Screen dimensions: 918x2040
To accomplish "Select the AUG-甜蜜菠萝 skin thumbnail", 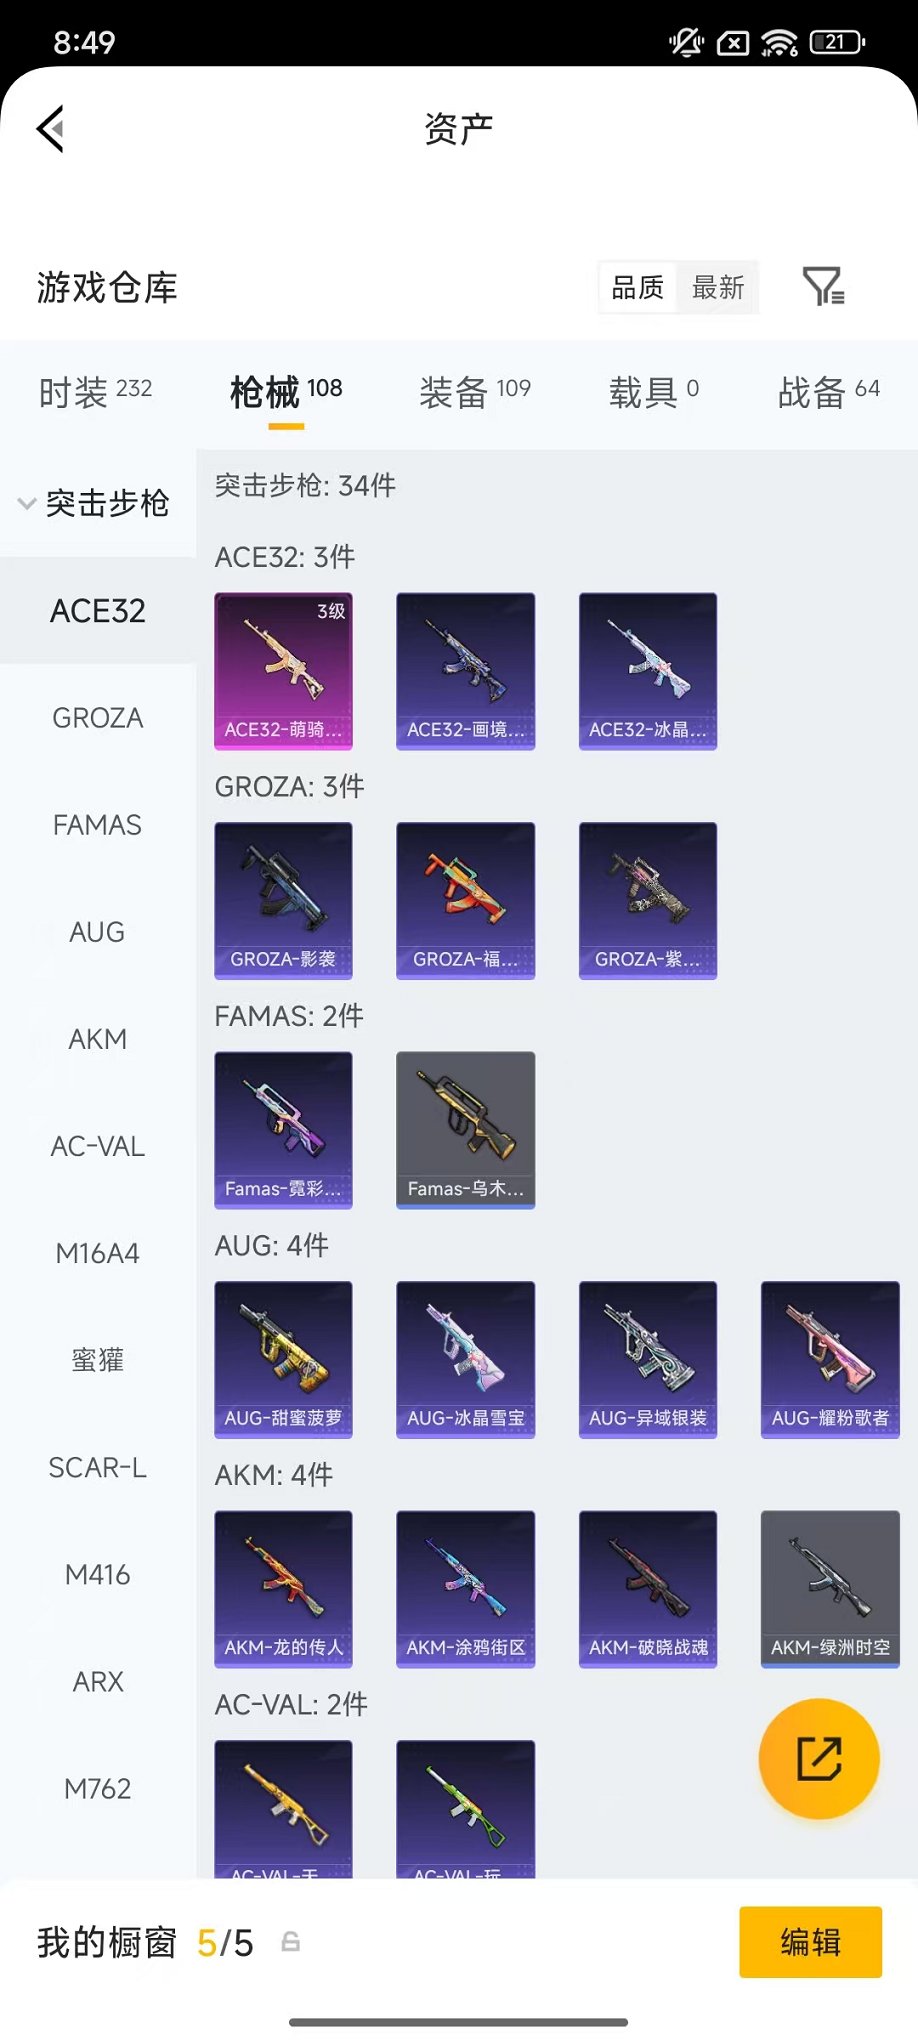I will pos(284,1359).
